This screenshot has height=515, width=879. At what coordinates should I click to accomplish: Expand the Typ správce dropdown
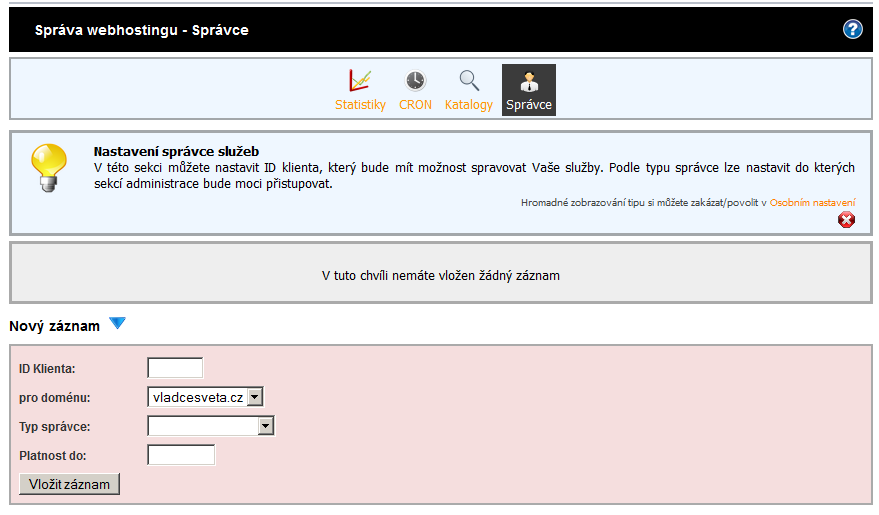[x=265, y=426]
